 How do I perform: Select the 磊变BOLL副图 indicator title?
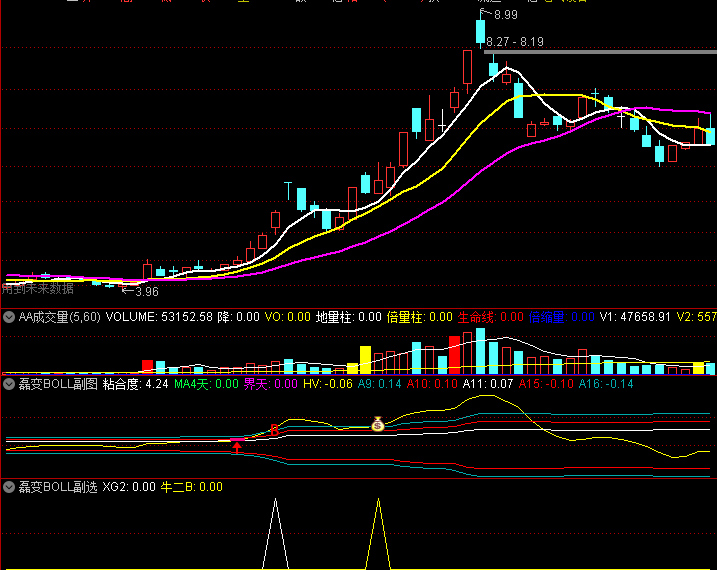coord(58,384)
